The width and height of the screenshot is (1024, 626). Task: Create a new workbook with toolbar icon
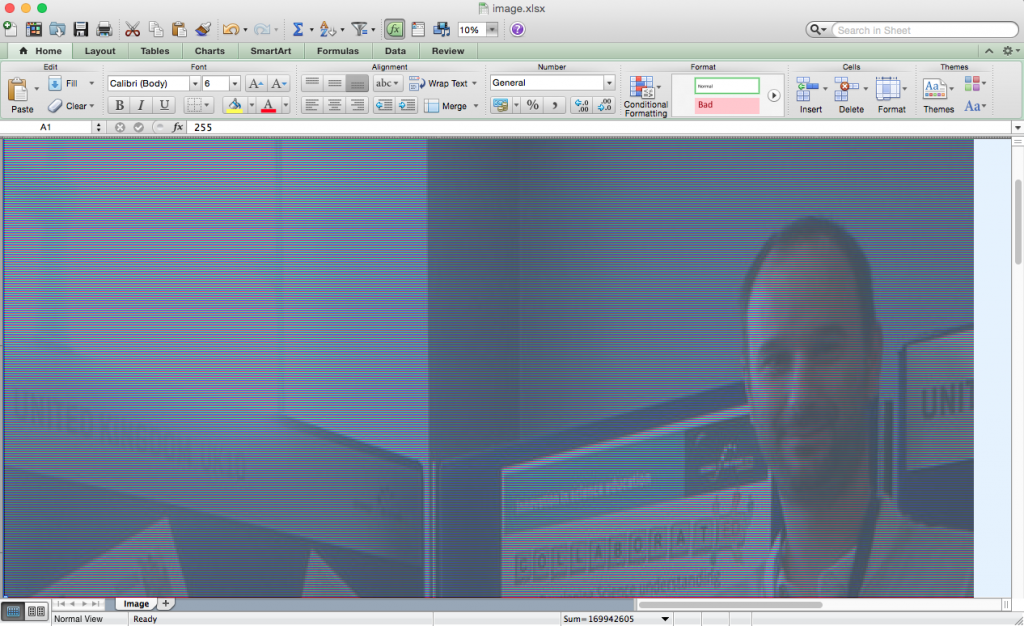click(10, 29)
